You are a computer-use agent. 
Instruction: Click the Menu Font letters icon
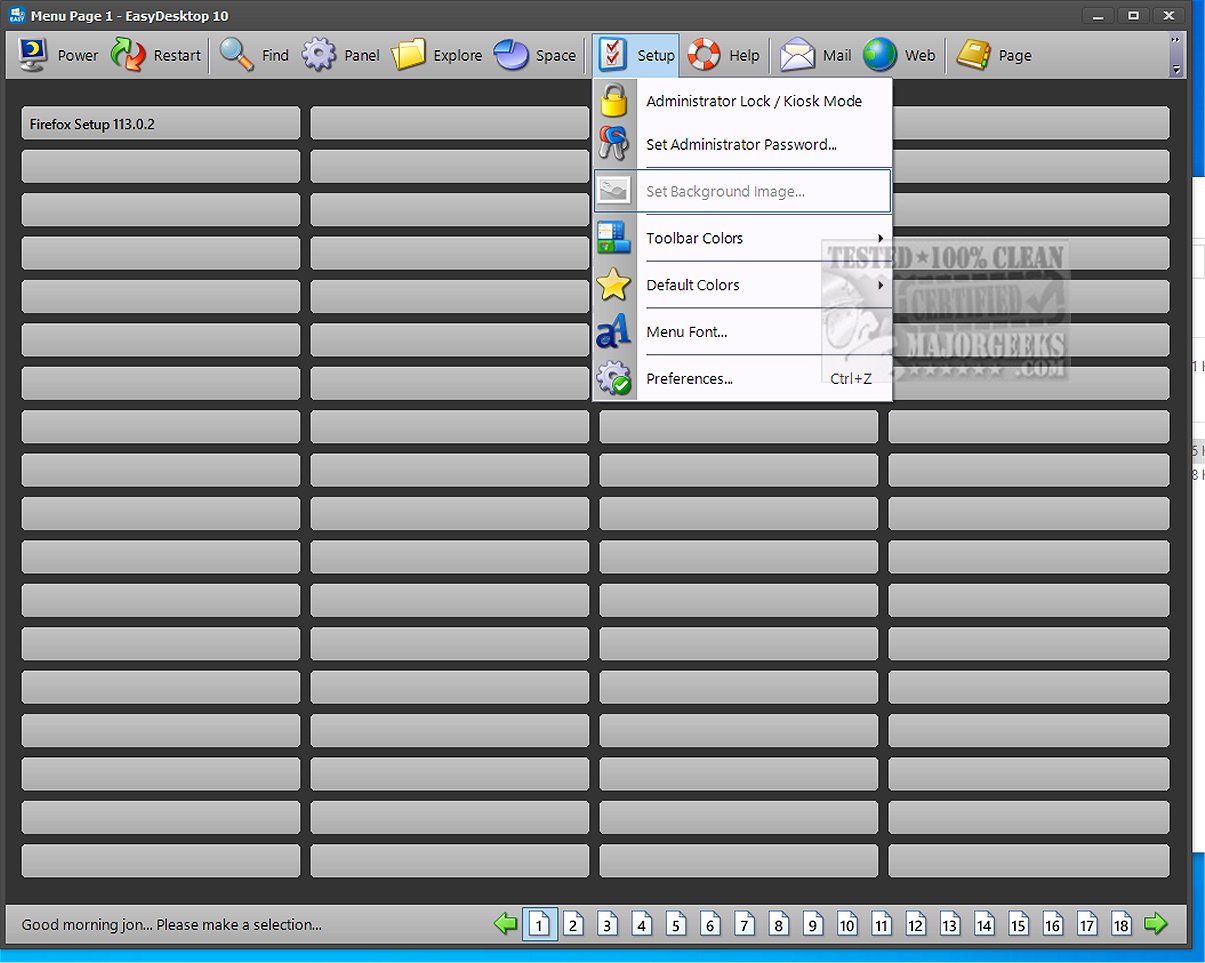[614, 332]
